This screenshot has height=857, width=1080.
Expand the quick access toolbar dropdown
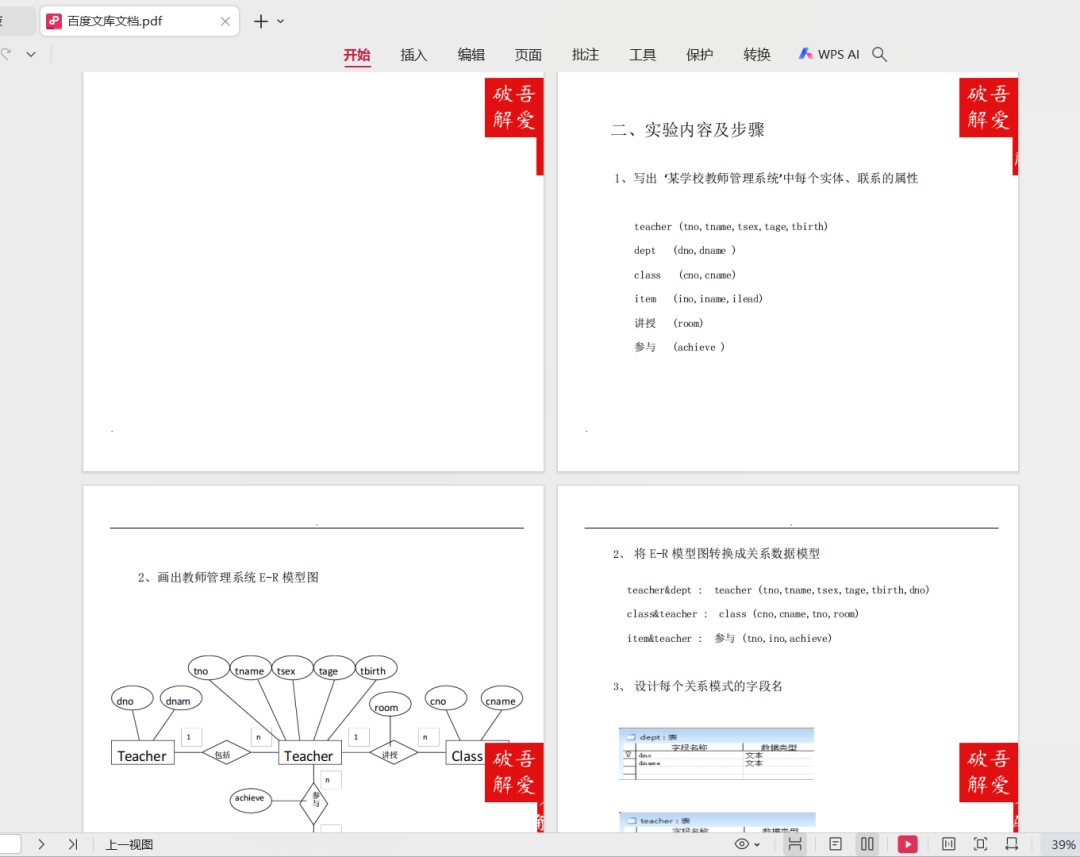31,54
